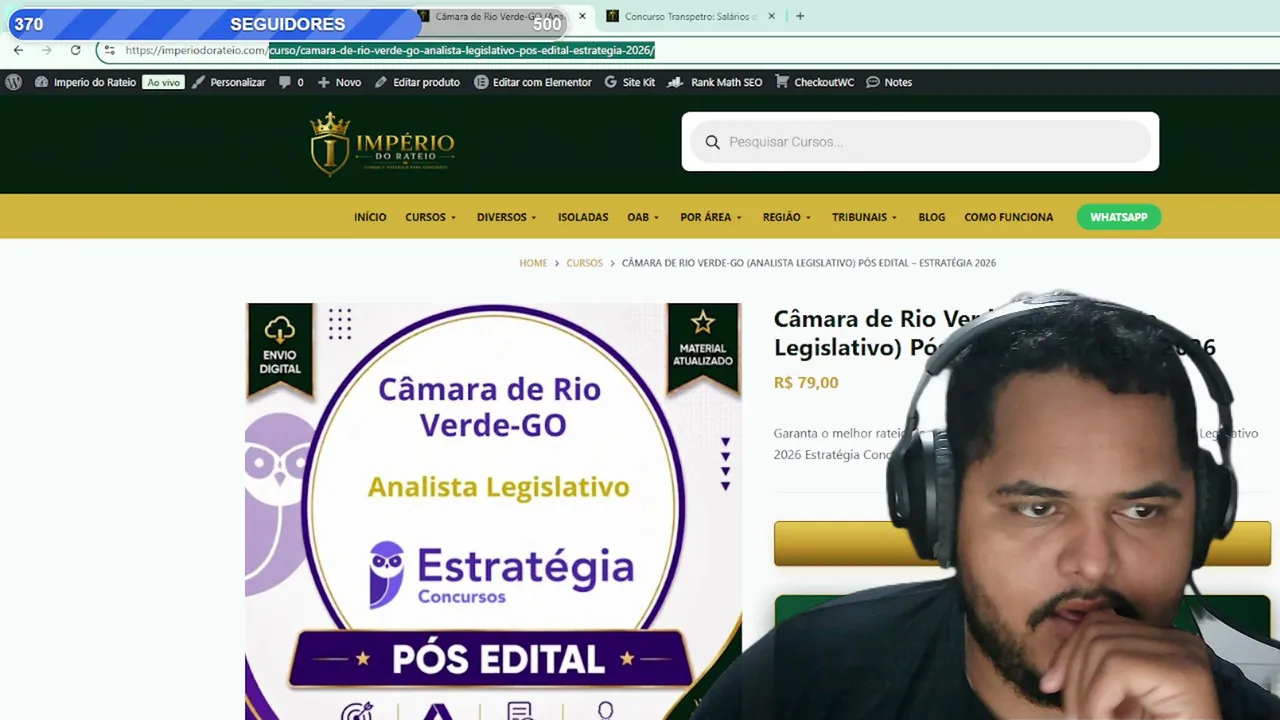
Task: Switch to the Concurso Transpetro: Salários tab
Action: [x=691, y=16]
